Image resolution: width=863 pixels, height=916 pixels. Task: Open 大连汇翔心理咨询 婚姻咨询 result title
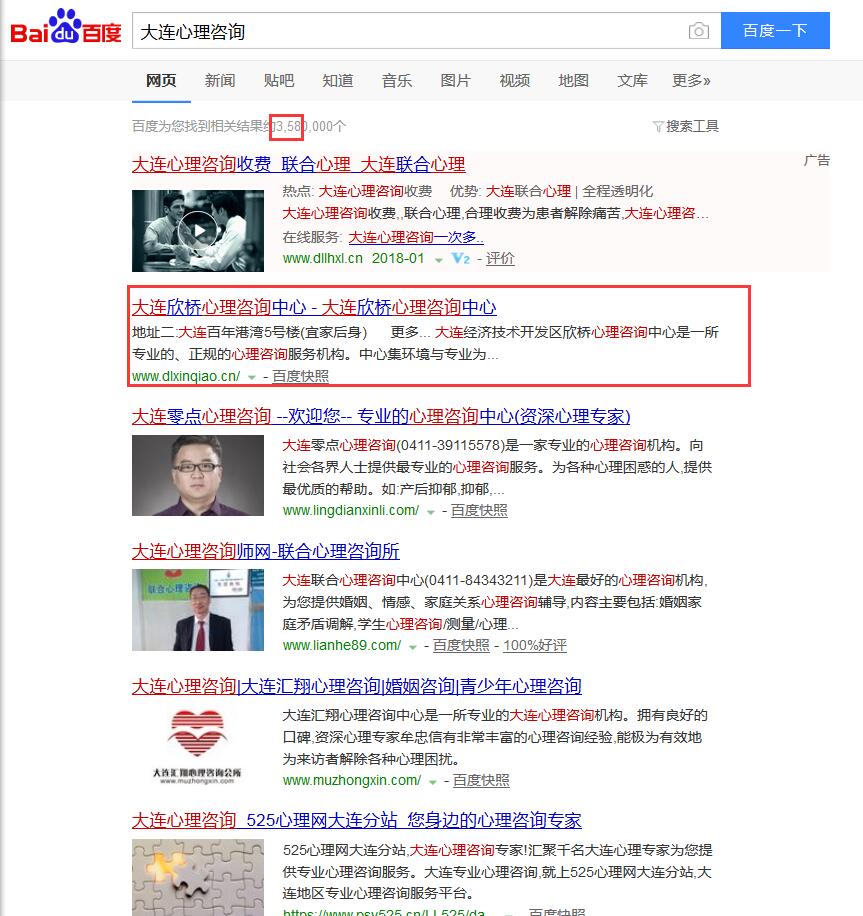pyautogui.click(x=356, y=686)
